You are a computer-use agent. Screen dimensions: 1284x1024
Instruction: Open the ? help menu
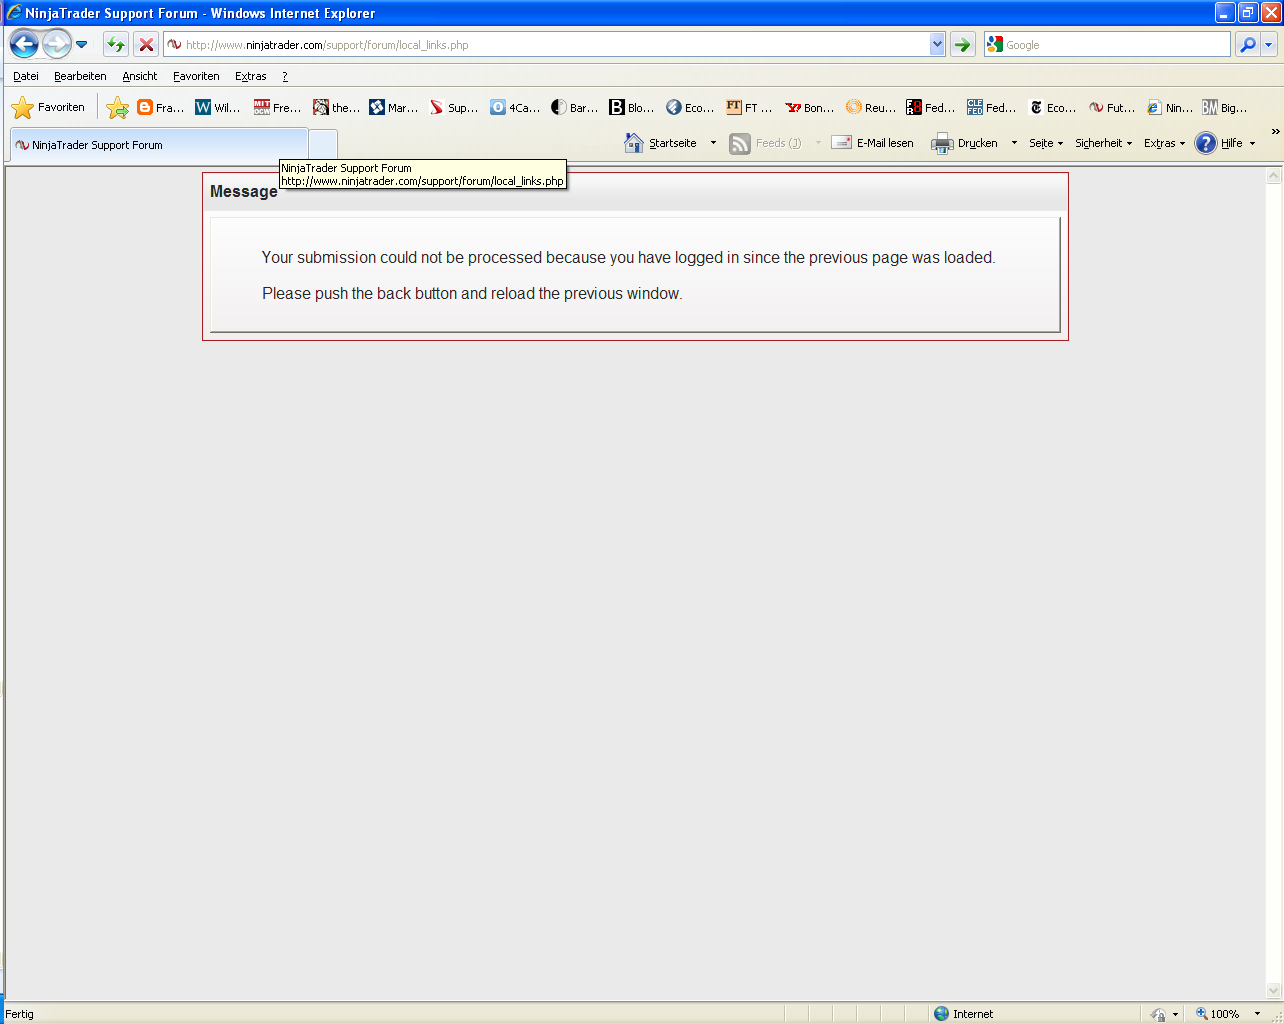click(285, 76)
